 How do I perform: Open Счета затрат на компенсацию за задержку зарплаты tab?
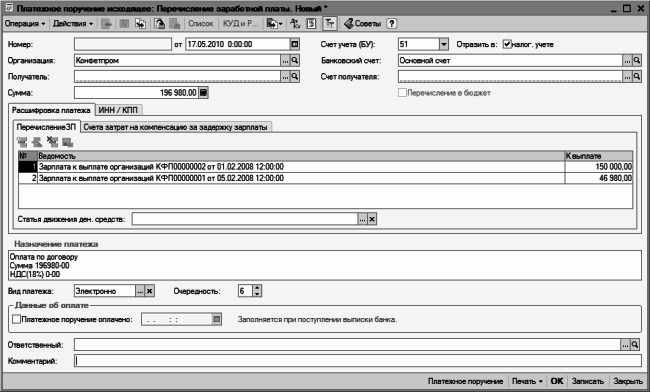click(x=175, y=127)
